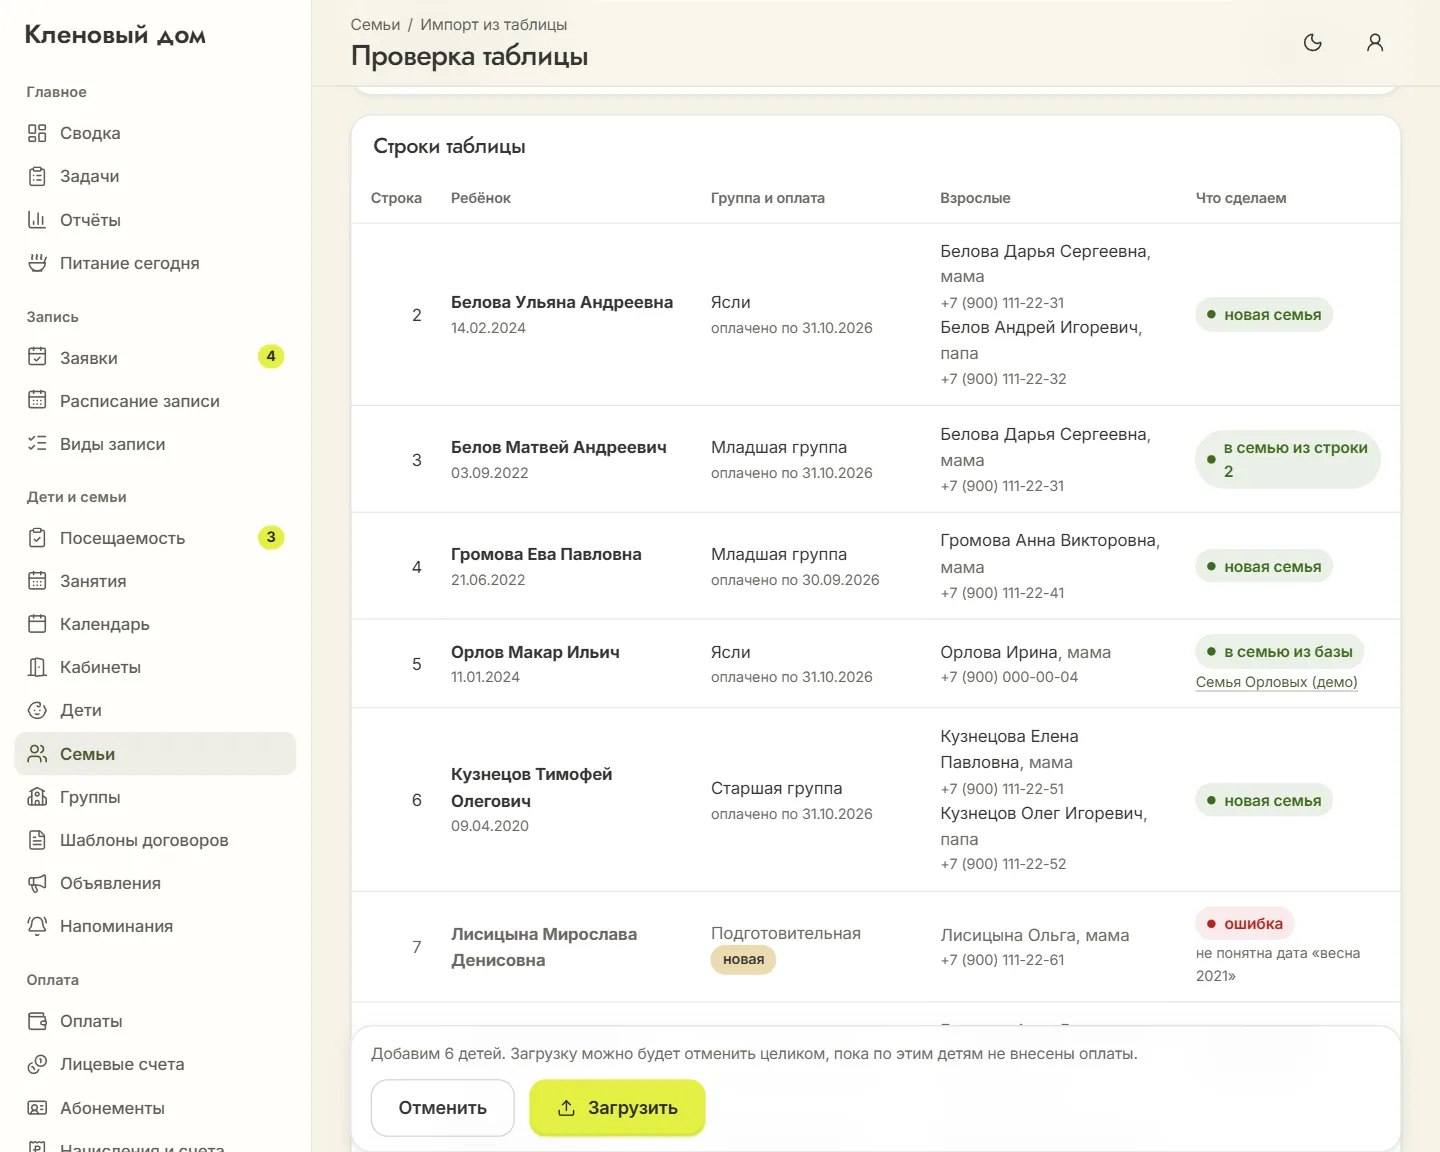This screenshot has width=1440, height=1152.
Task: Click child name Лисицына Мирослава Денисовна
Action: click(x=544, y=947)
